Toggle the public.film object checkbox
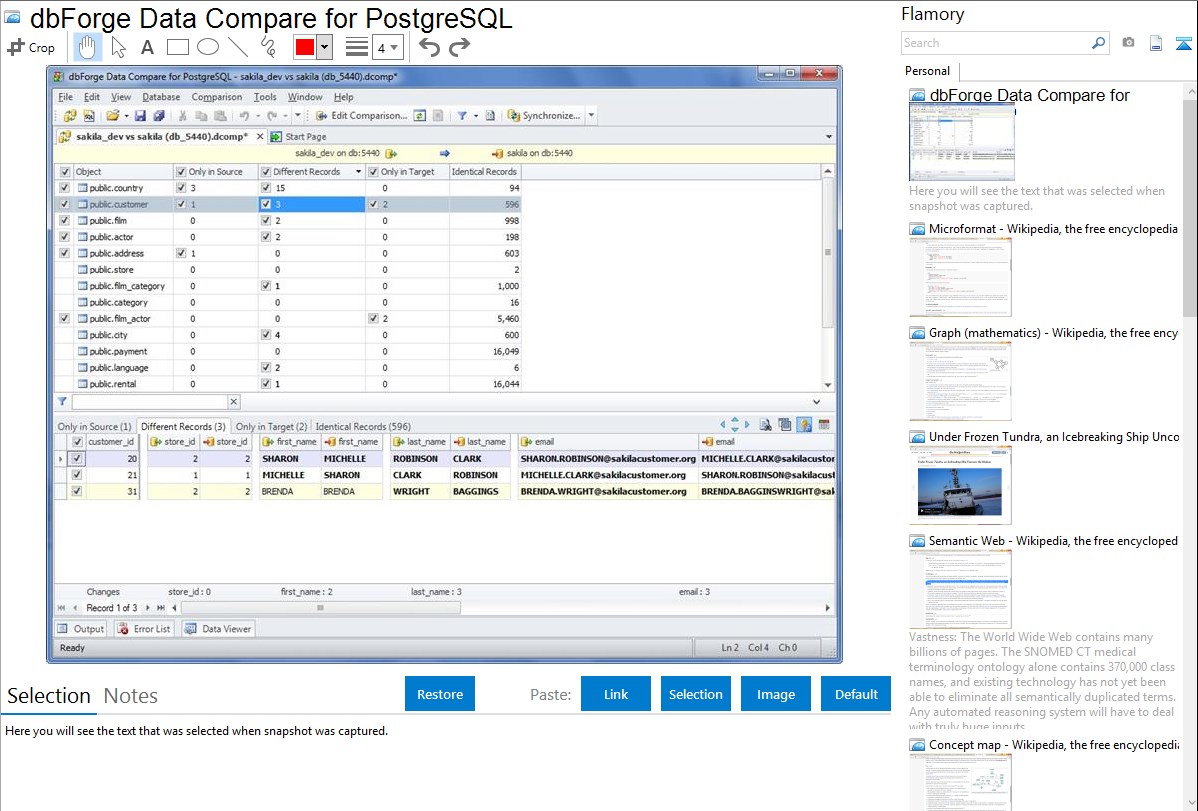This screenshot has width=1198, height=811. [64, 221]
